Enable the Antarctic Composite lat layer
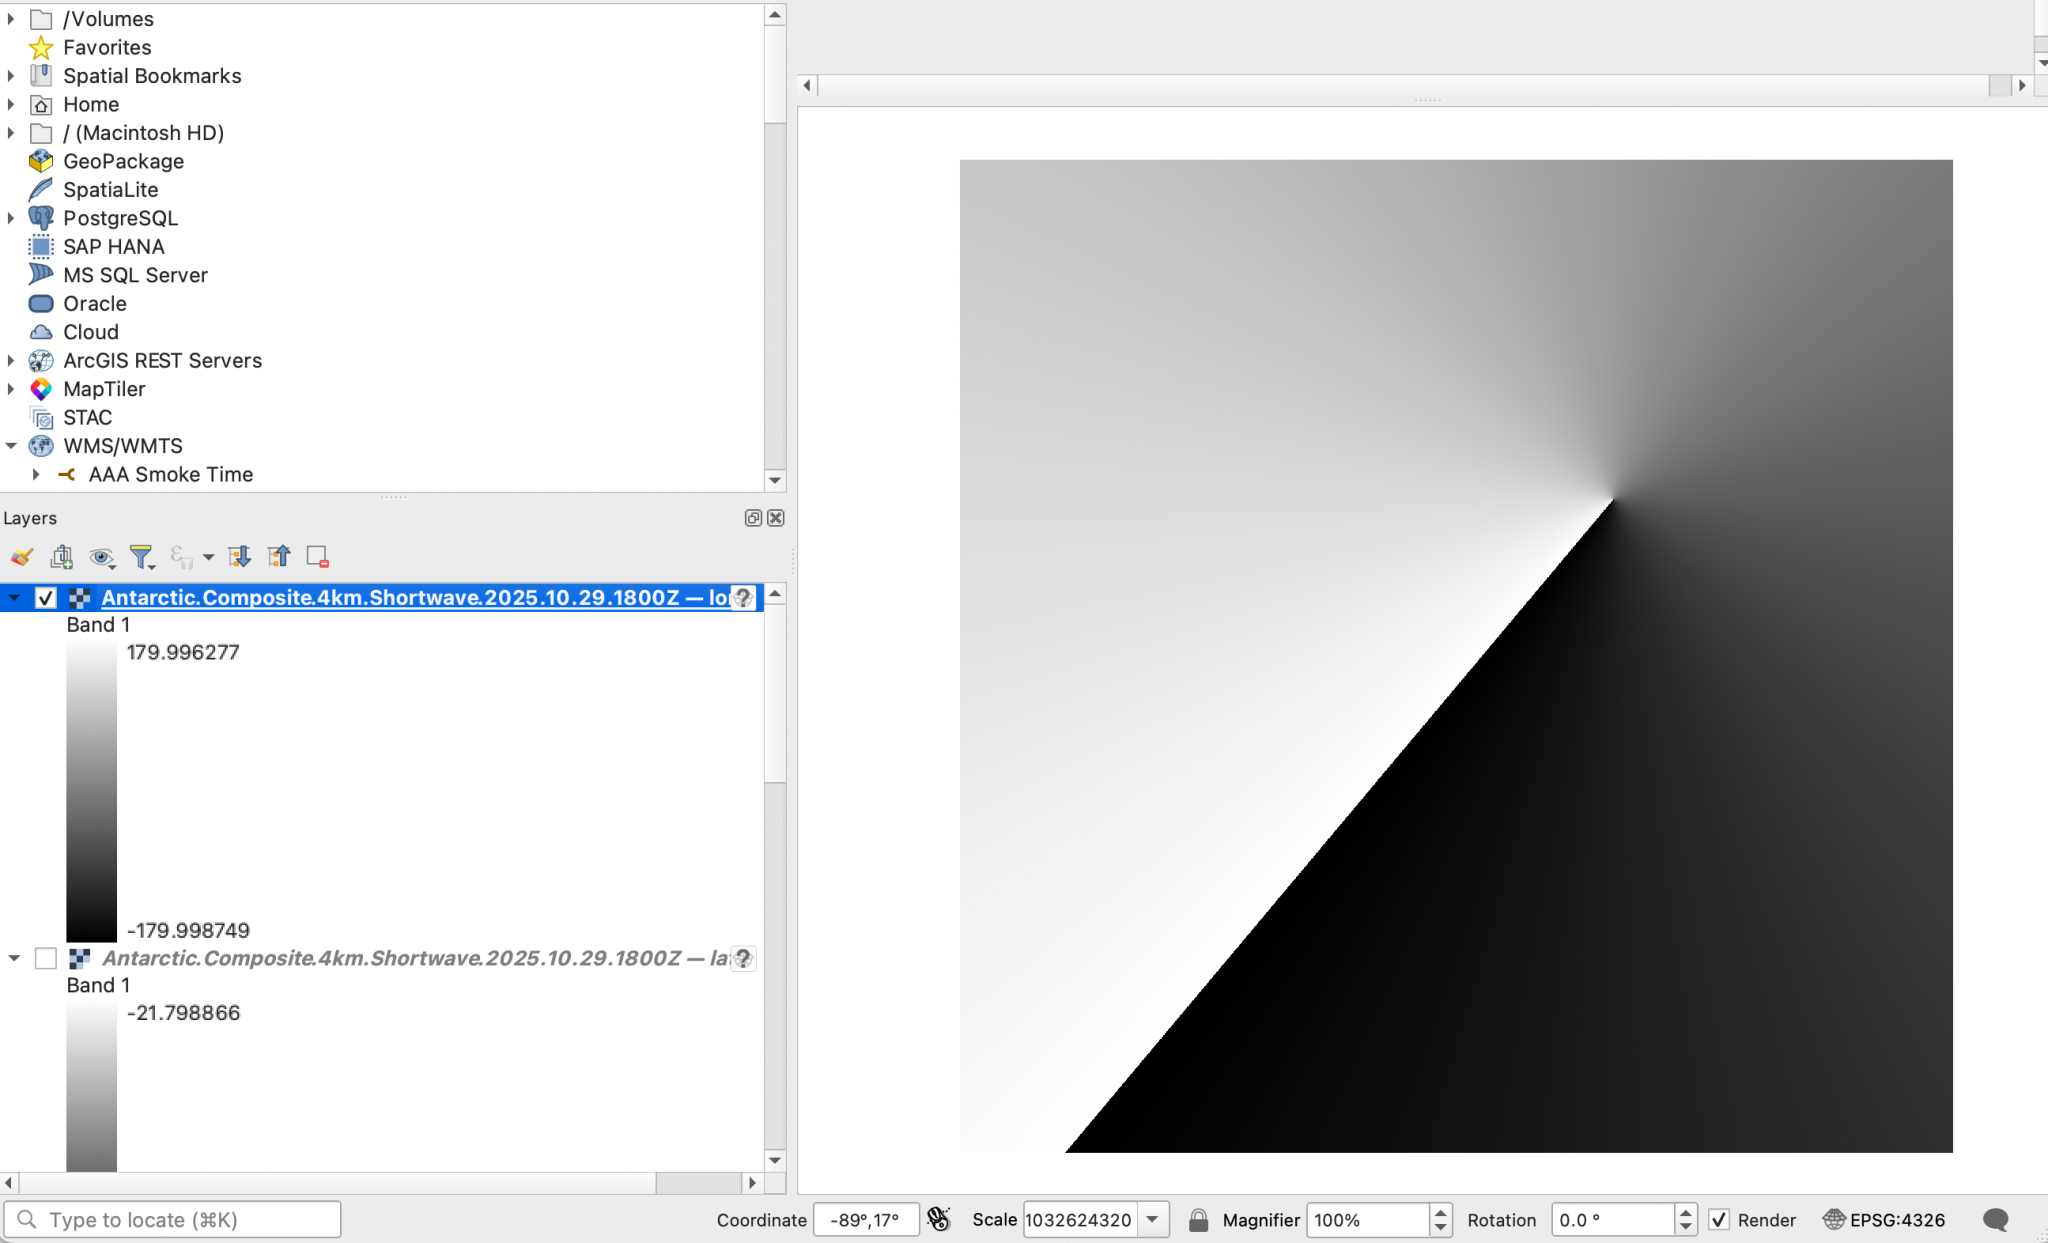 [46, 958]
